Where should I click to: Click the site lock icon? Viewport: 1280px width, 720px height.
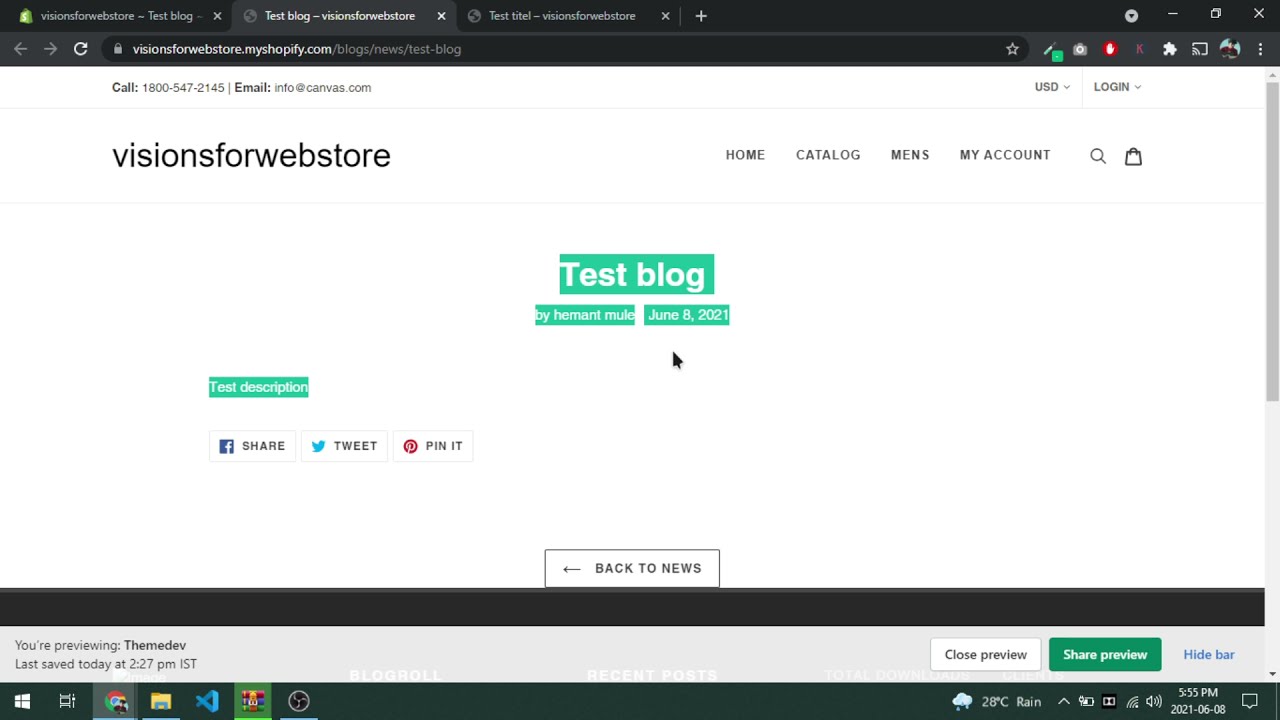click(x=118, y=48)
